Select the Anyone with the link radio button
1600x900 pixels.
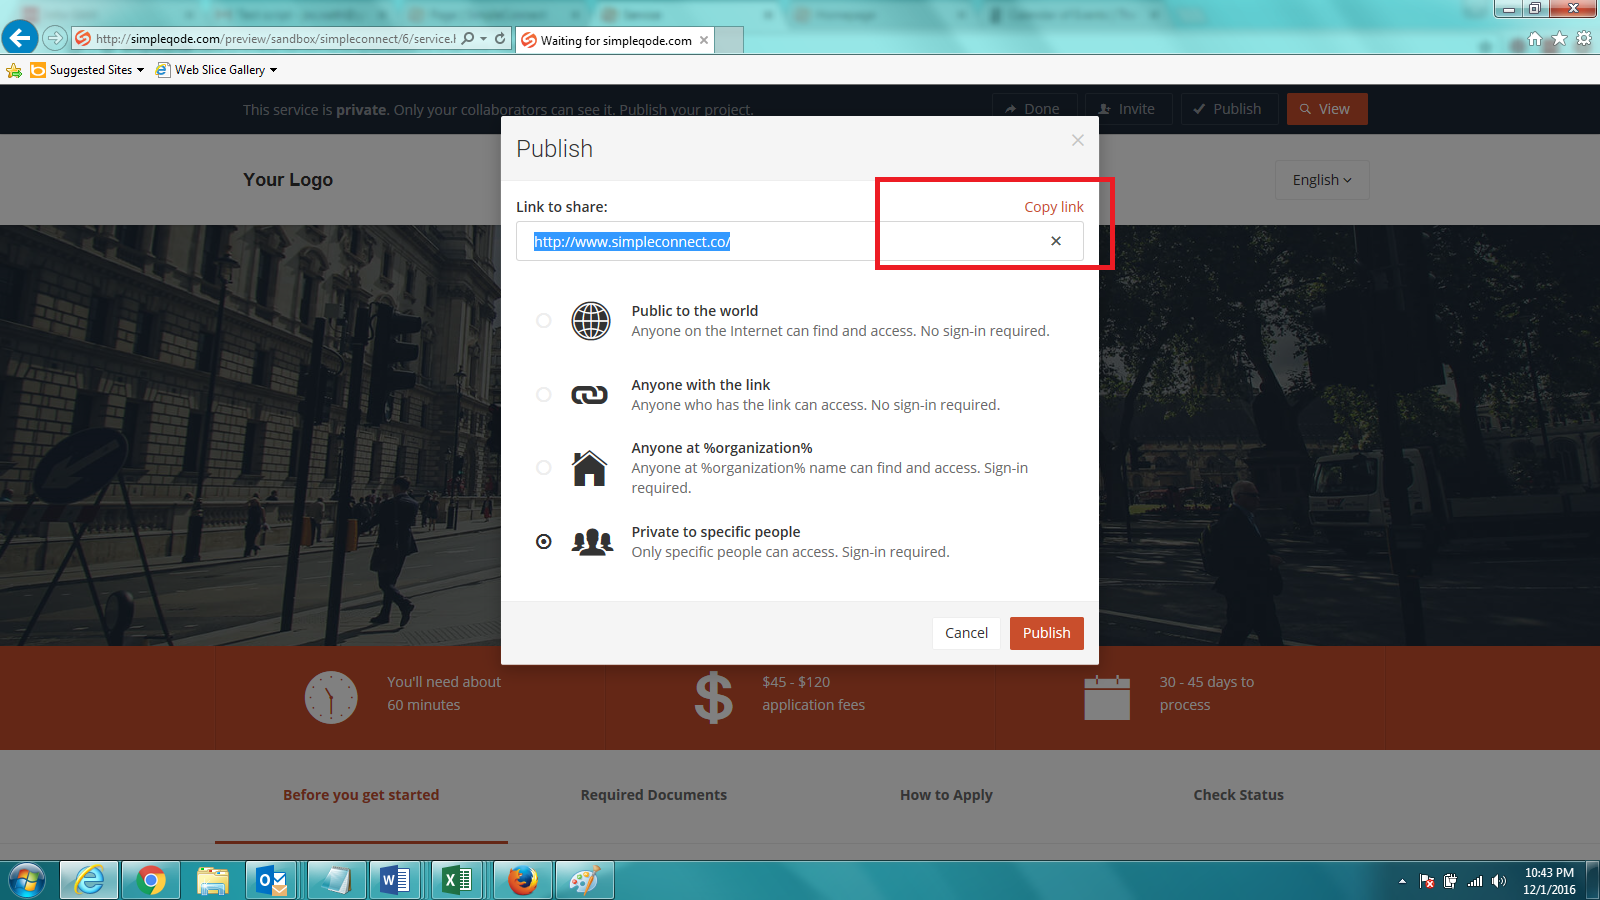(543, 395)
